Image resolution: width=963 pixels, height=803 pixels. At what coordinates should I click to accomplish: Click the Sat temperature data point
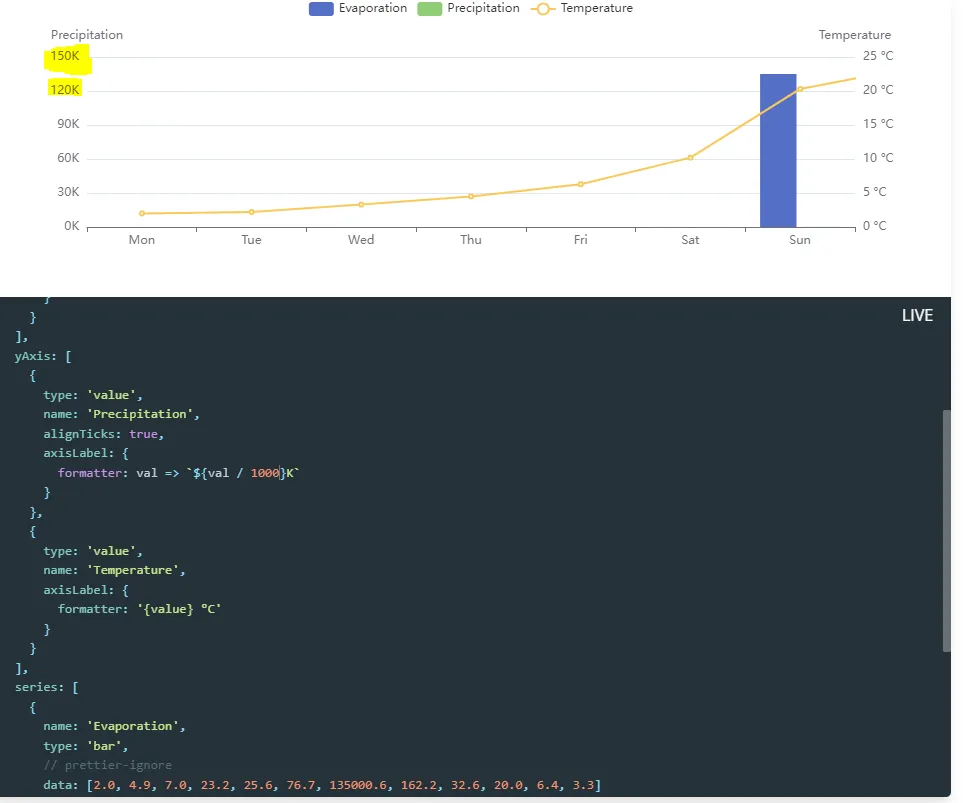690,158
